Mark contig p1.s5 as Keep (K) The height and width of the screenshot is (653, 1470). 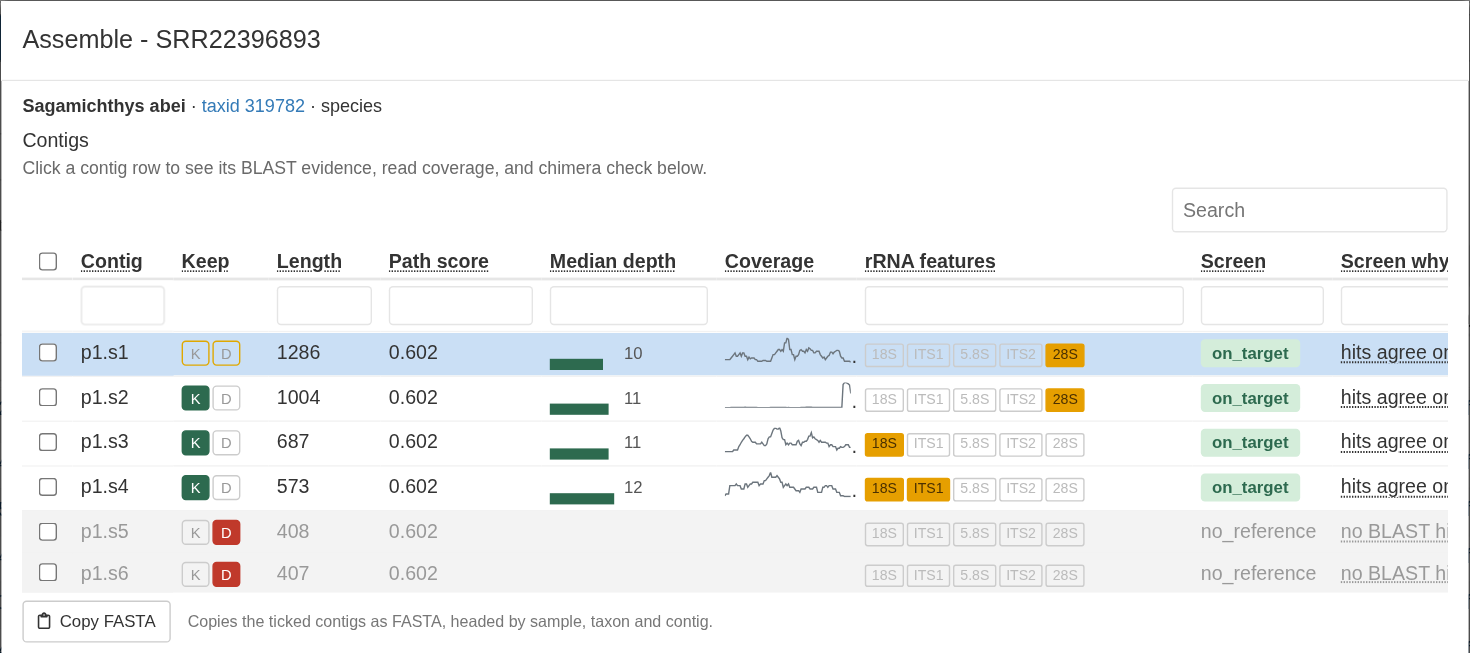click(195, 533)
